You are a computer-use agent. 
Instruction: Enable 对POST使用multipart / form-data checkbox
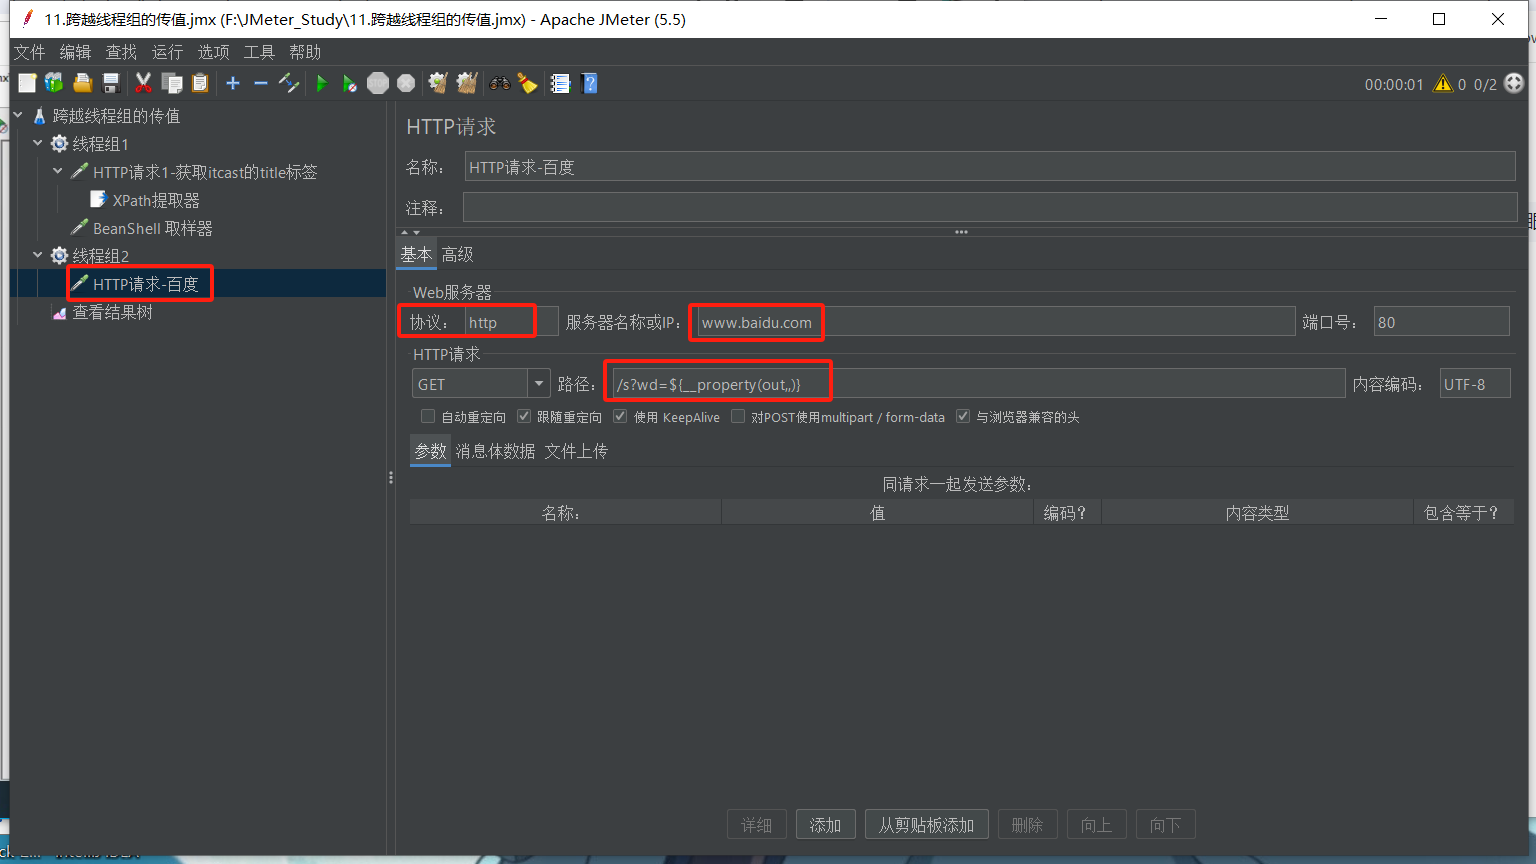coord(738,416)
